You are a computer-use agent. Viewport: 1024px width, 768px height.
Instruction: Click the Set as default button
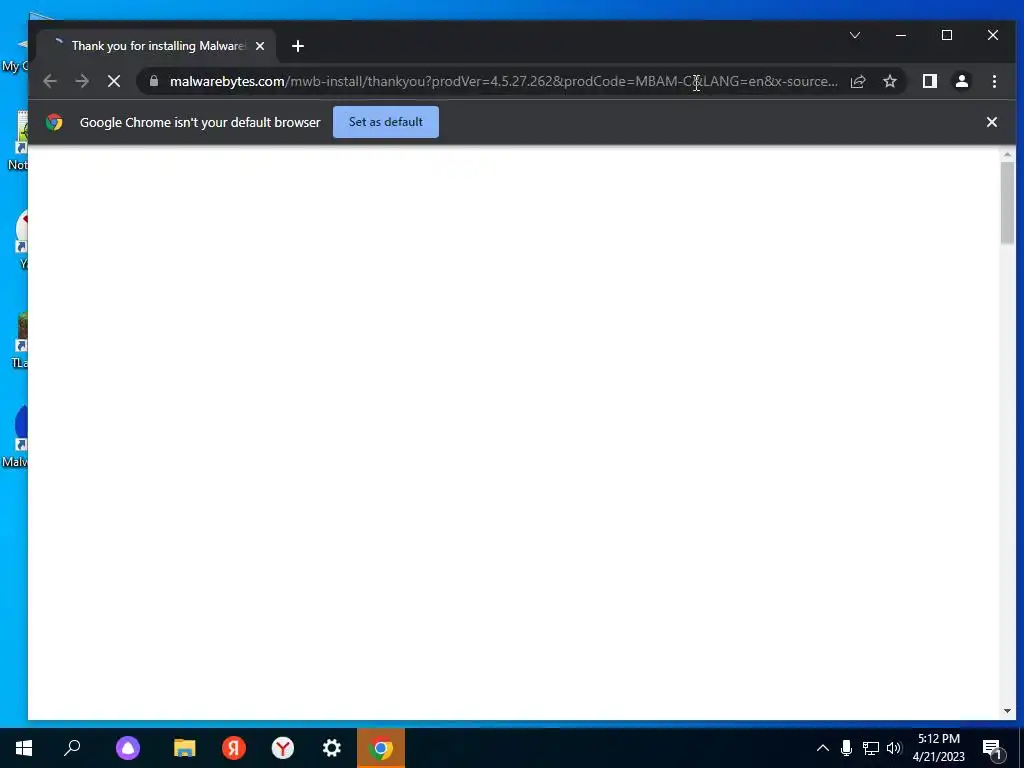pyautogui.click(x=386, y=122)
